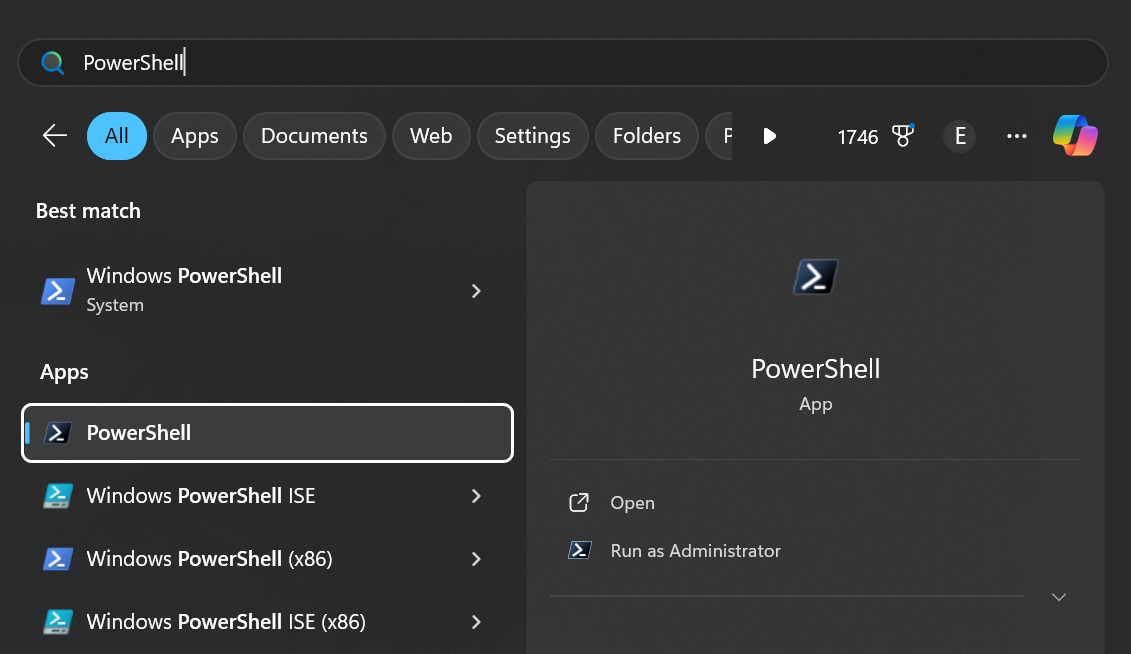Expand more actions in preview pane

coord(1058,597)
